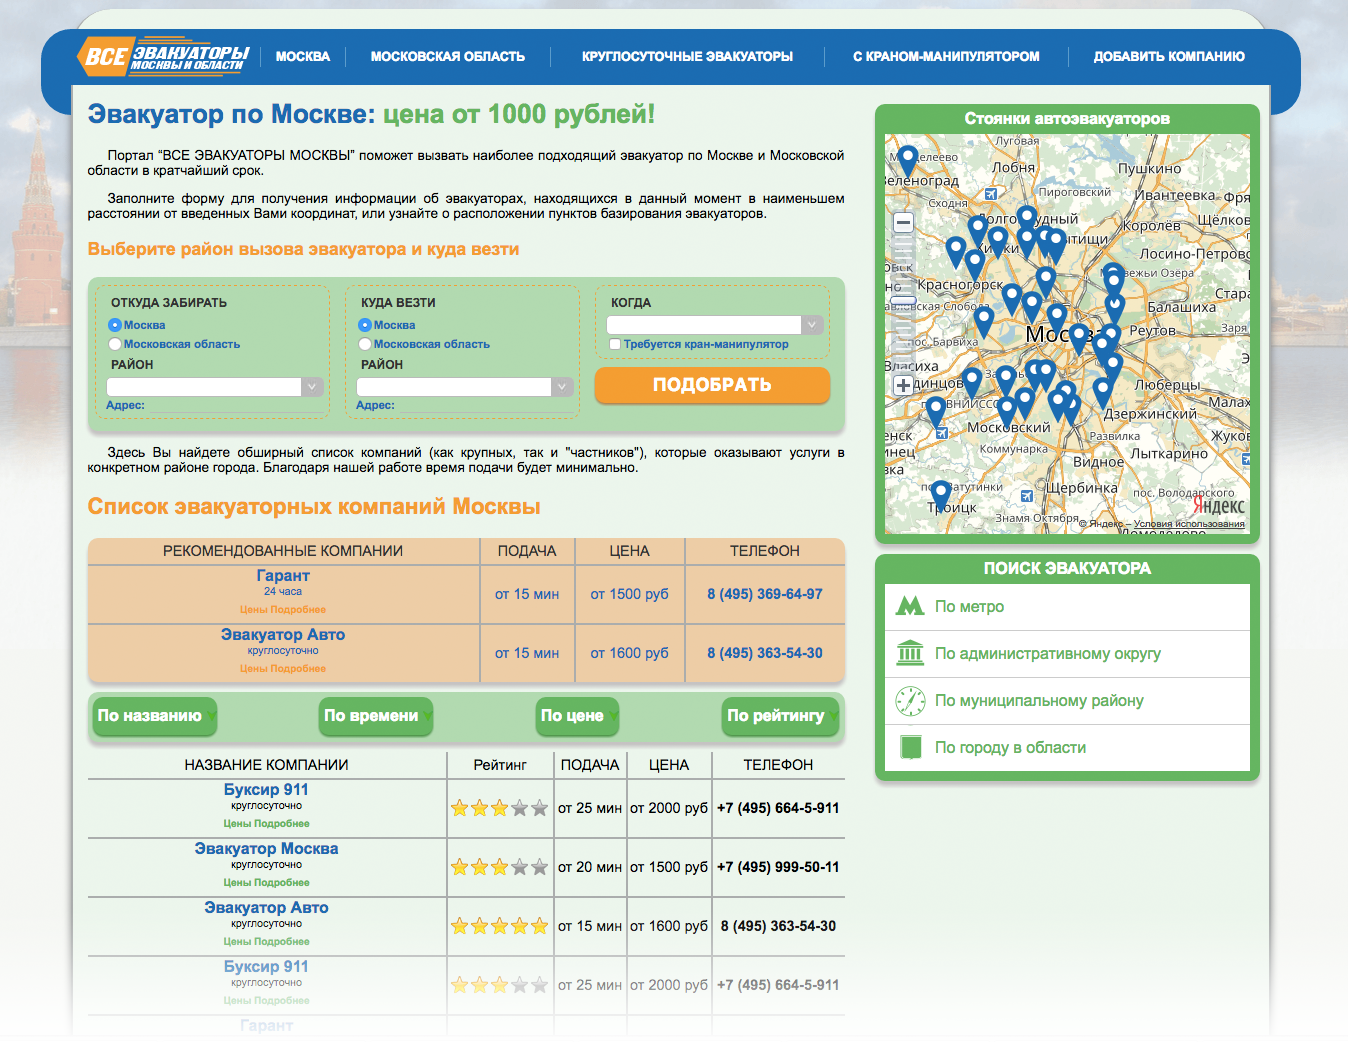Open the РАЙОН dropdown under ОТКУДА ЗАБИРАТЬ

click(215, 387)
